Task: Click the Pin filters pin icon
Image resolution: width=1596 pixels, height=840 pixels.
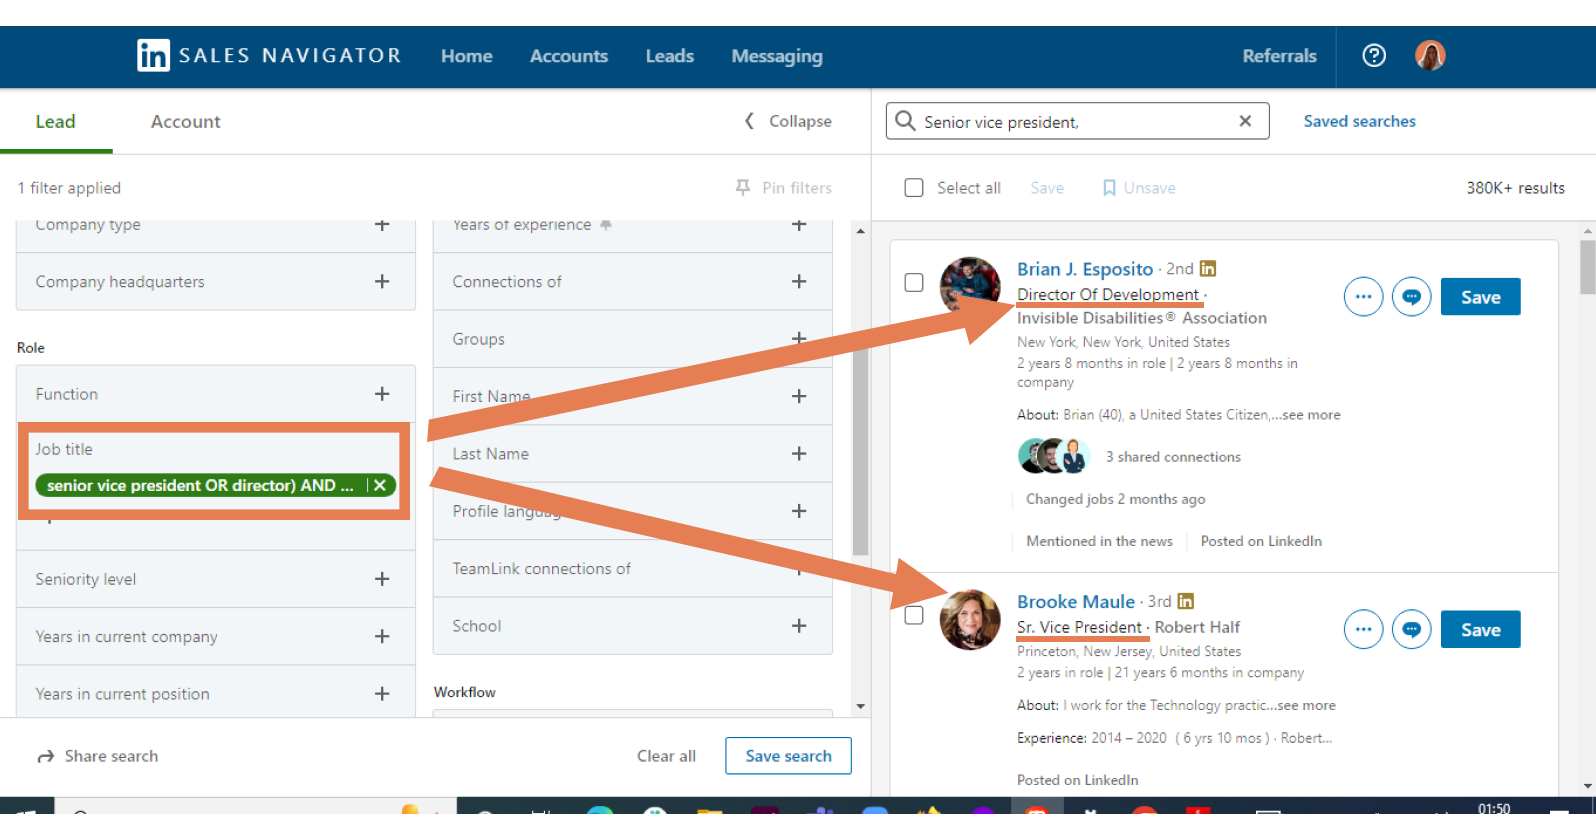Action: coord(743,188)
